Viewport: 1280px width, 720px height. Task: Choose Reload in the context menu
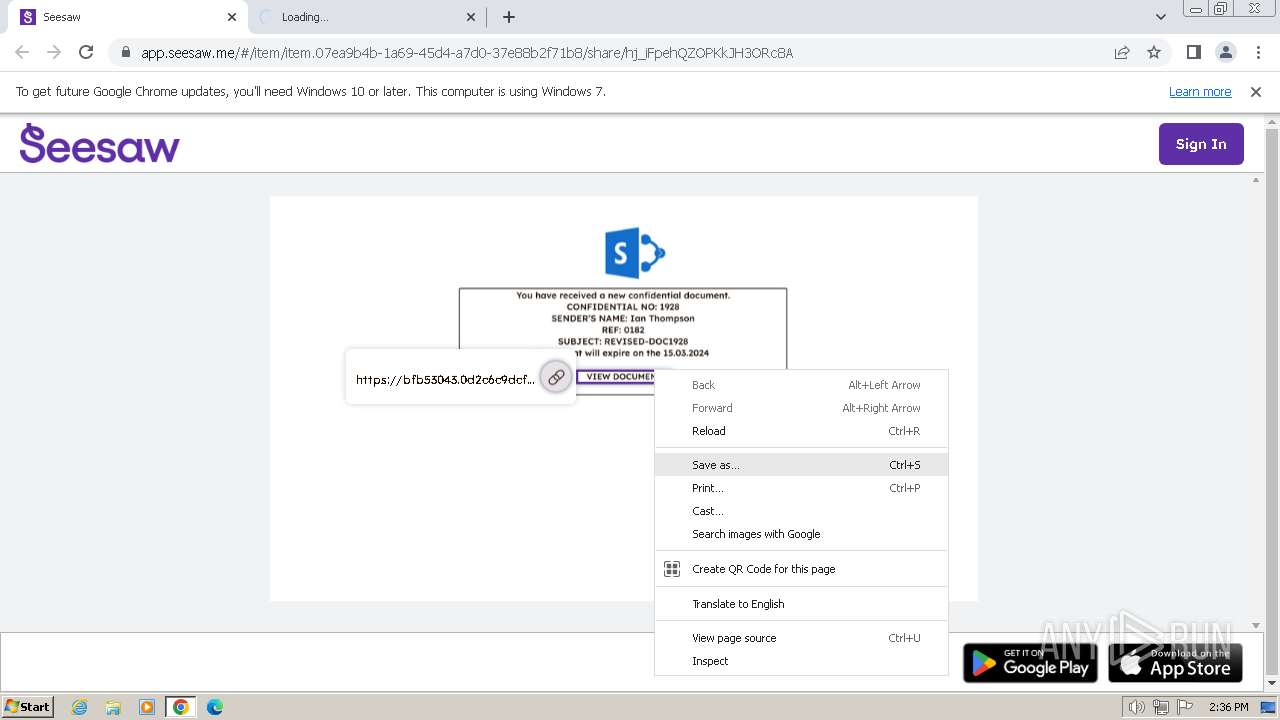[801, 431]
